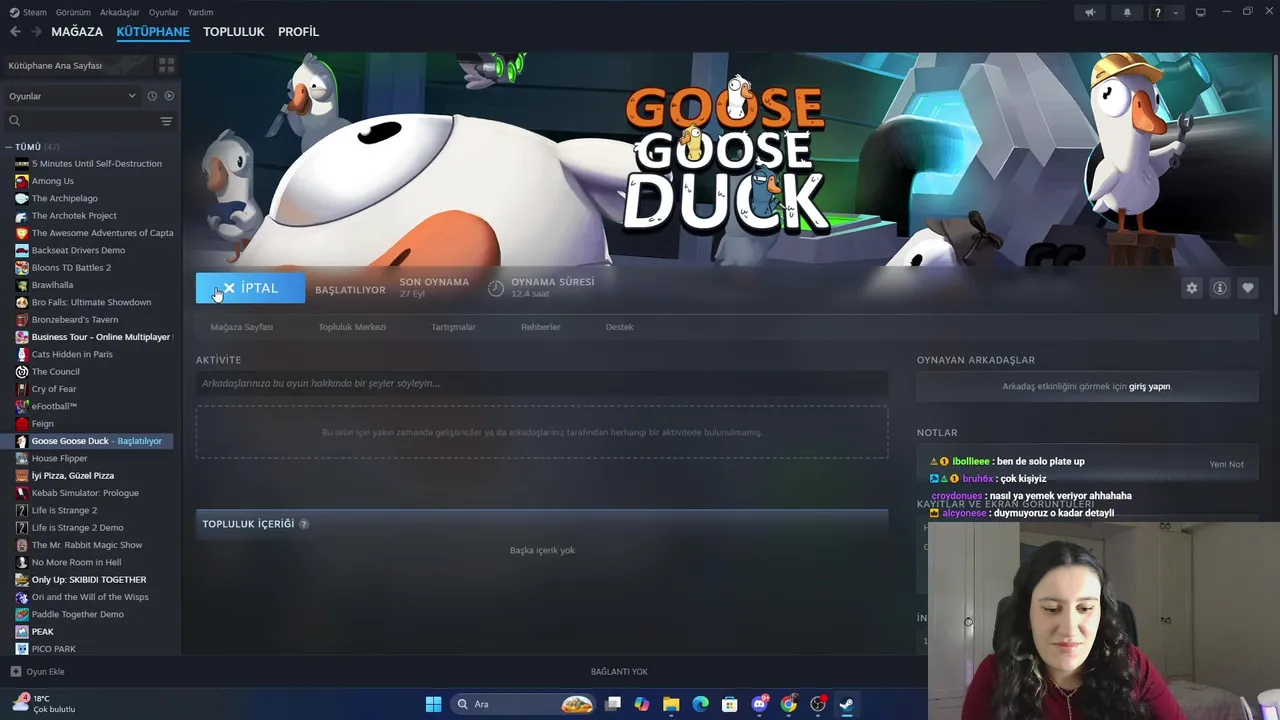Open the Görünüm menu

click(x=73, y=12)
